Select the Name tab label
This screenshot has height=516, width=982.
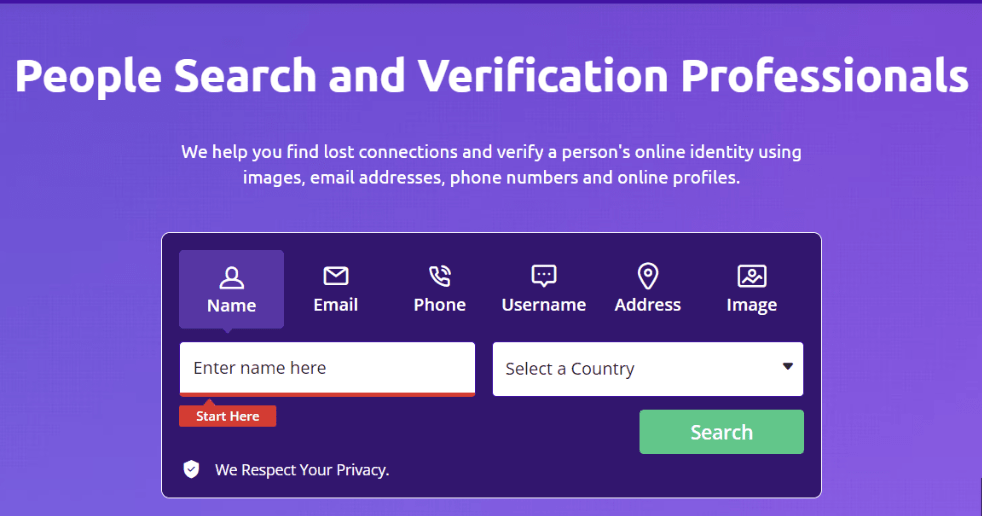(x=232, y=306)
